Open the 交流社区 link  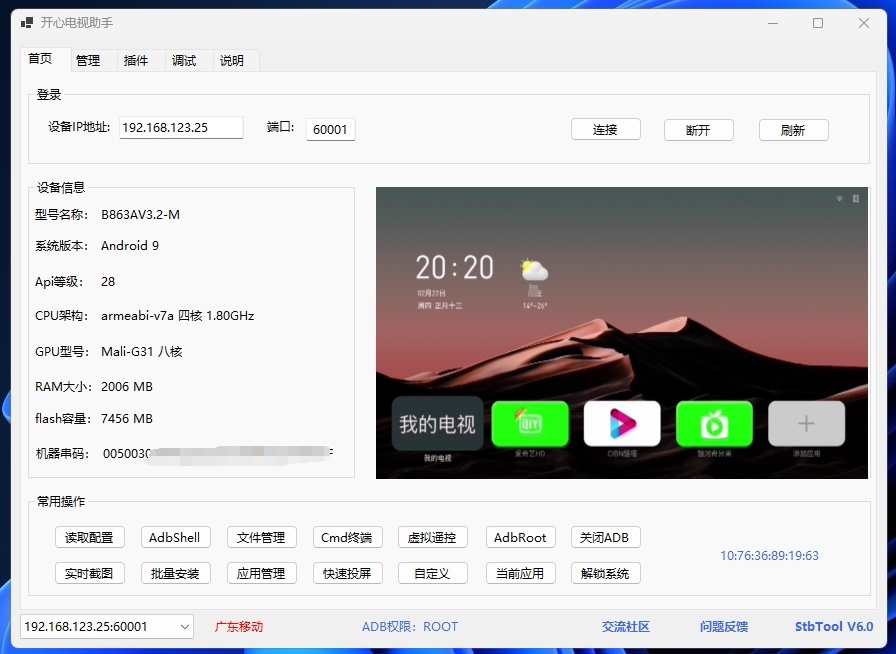625,627
